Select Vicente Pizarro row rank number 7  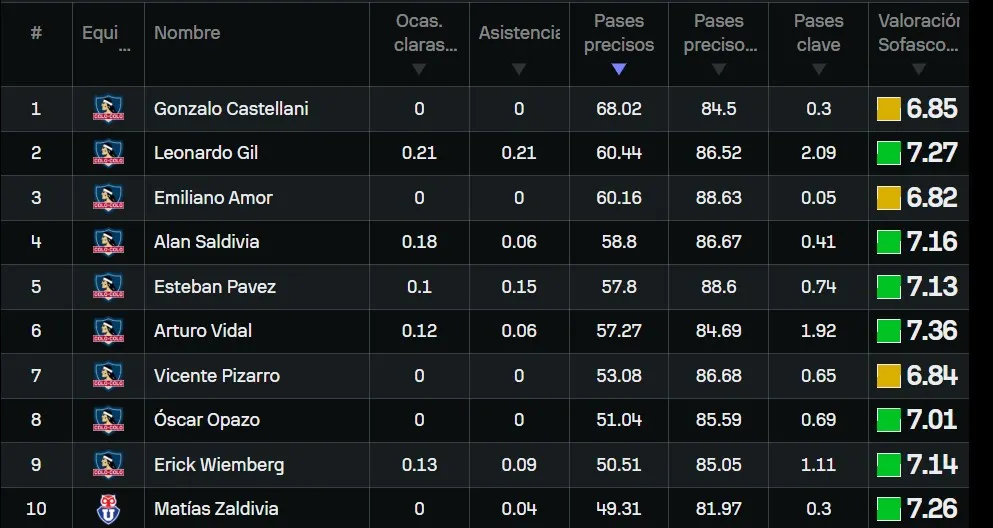(36, 376)
